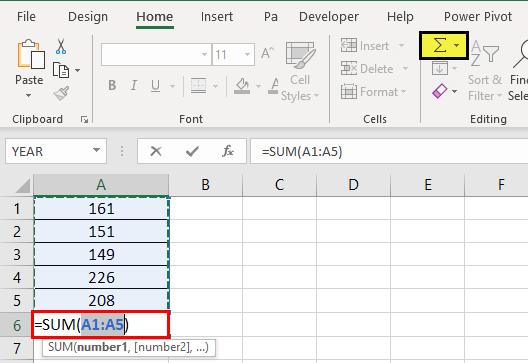Select column D header
The image size is (528, 363).
354,185
